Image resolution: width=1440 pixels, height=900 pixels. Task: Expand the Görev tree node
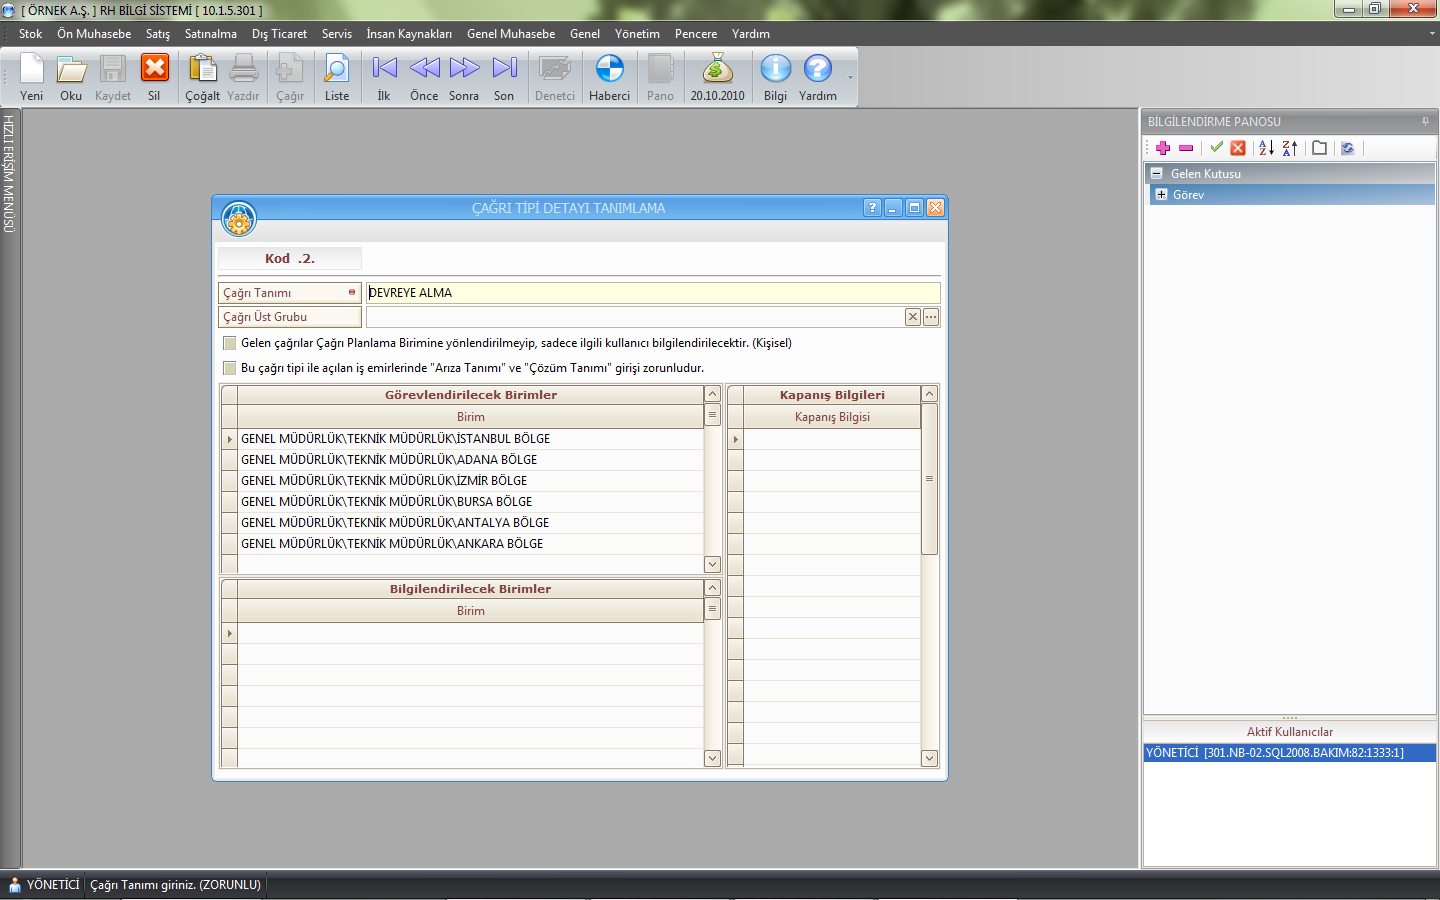point(1161,195)
